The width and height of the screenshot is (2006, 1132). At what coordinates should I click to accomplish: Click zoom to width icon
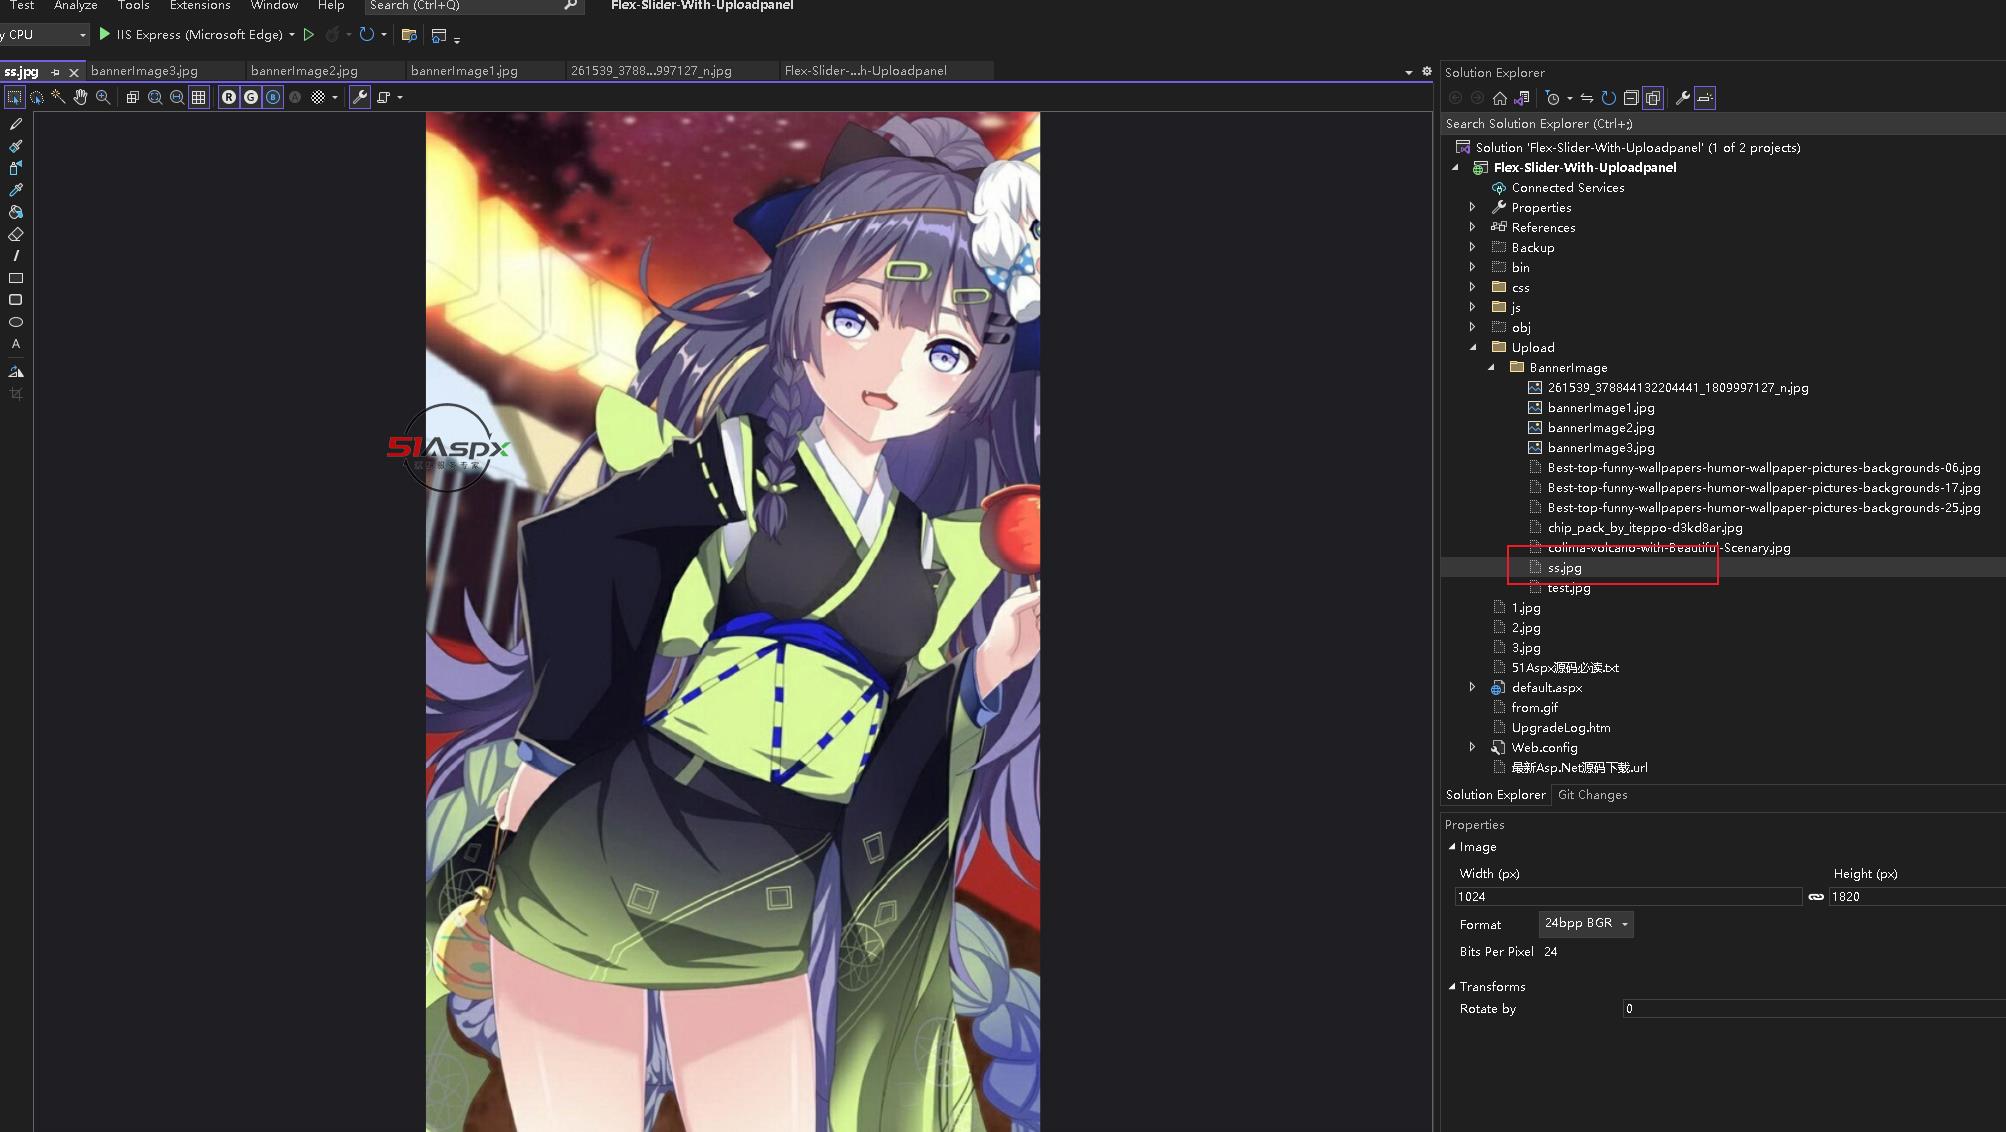(177, 97)
